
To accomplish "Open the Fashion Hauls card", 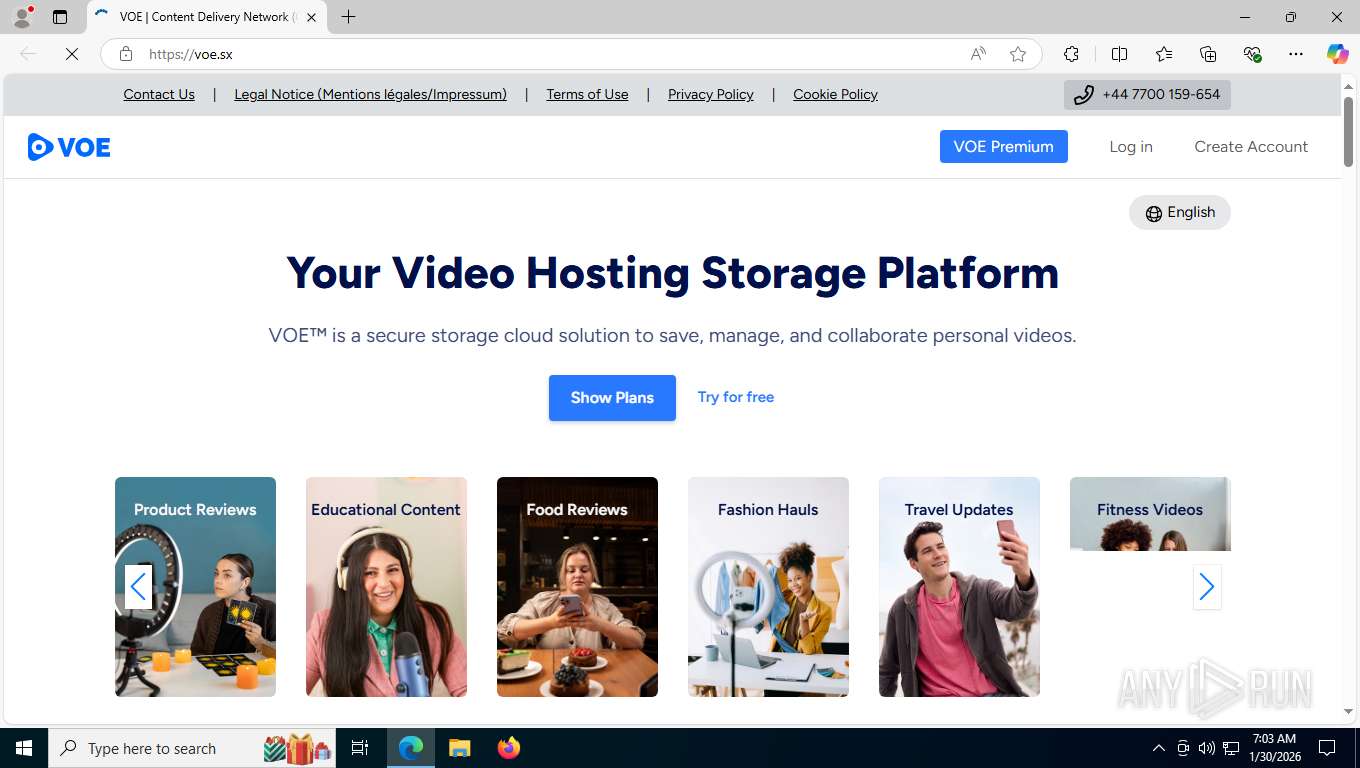I will click(x=768, y=587).
